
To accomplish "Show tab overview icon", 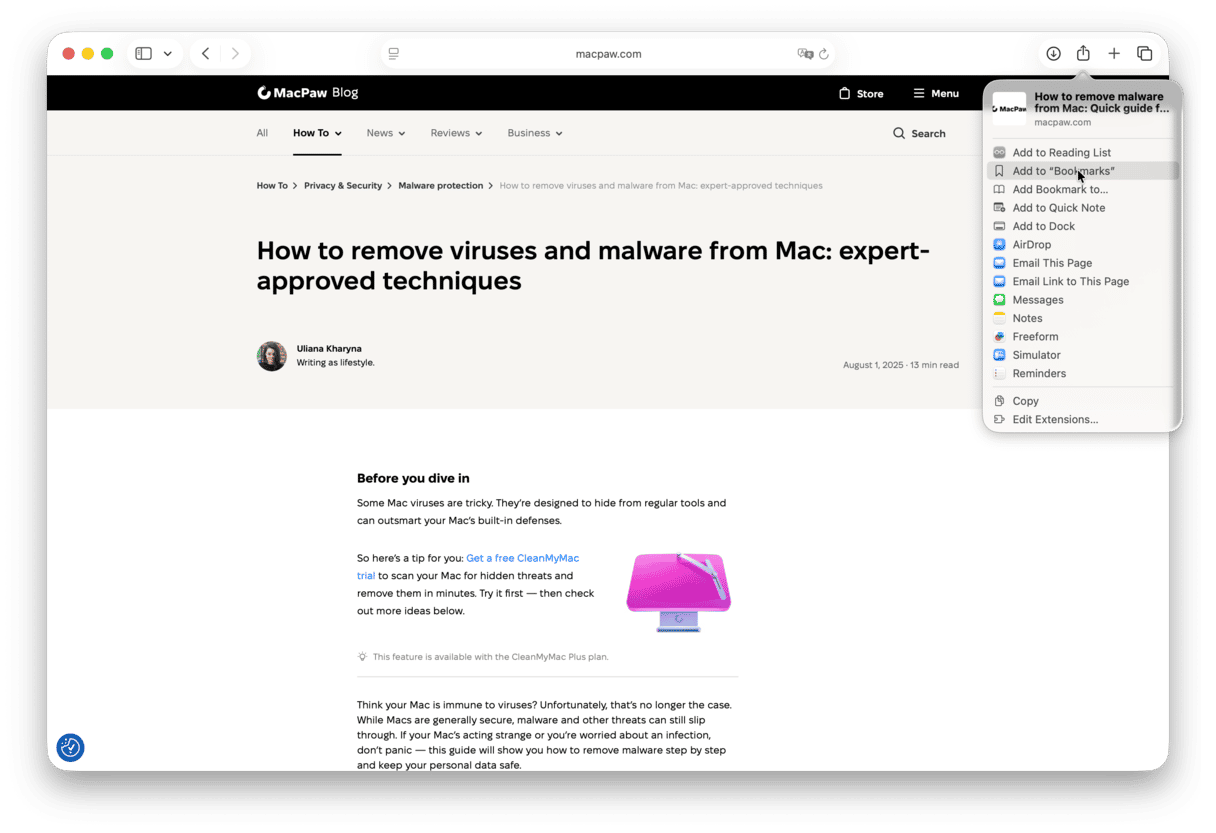I will click(x=1145, y=54).
